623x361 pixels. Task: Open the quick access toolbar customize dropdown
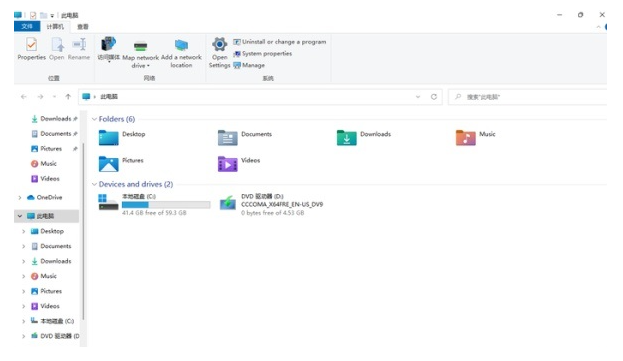point(52,16)
